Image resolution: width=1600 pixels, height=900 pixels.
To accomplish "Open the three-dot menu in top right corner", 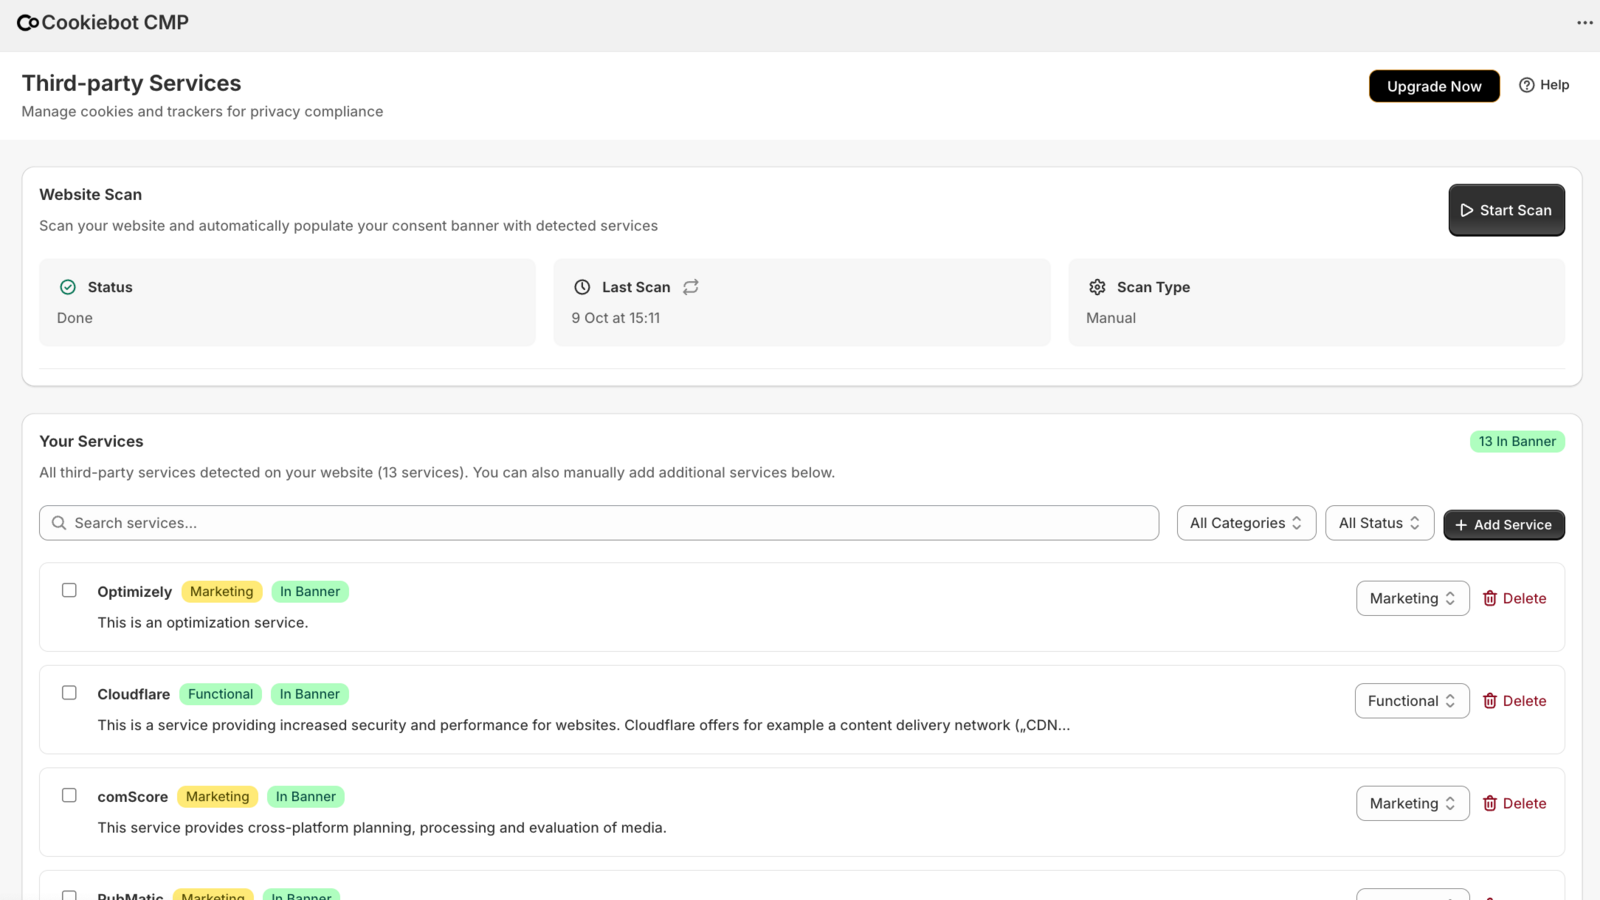I will coord(1583,21).
